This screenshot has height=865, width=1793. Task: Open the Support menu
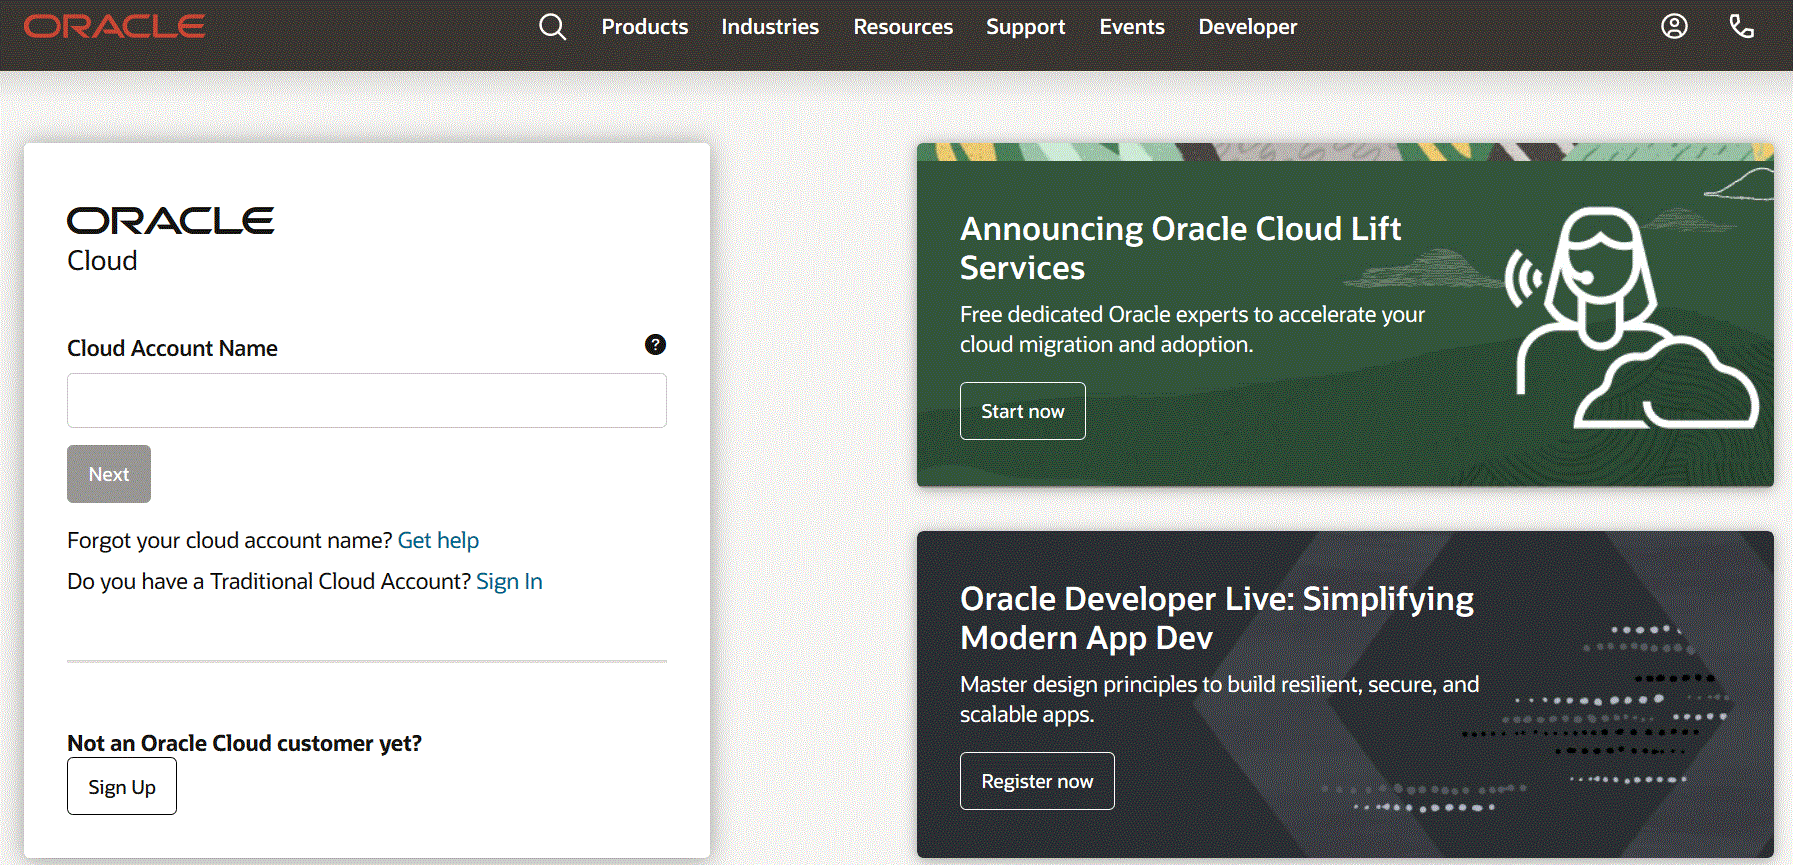point(1025,27)
